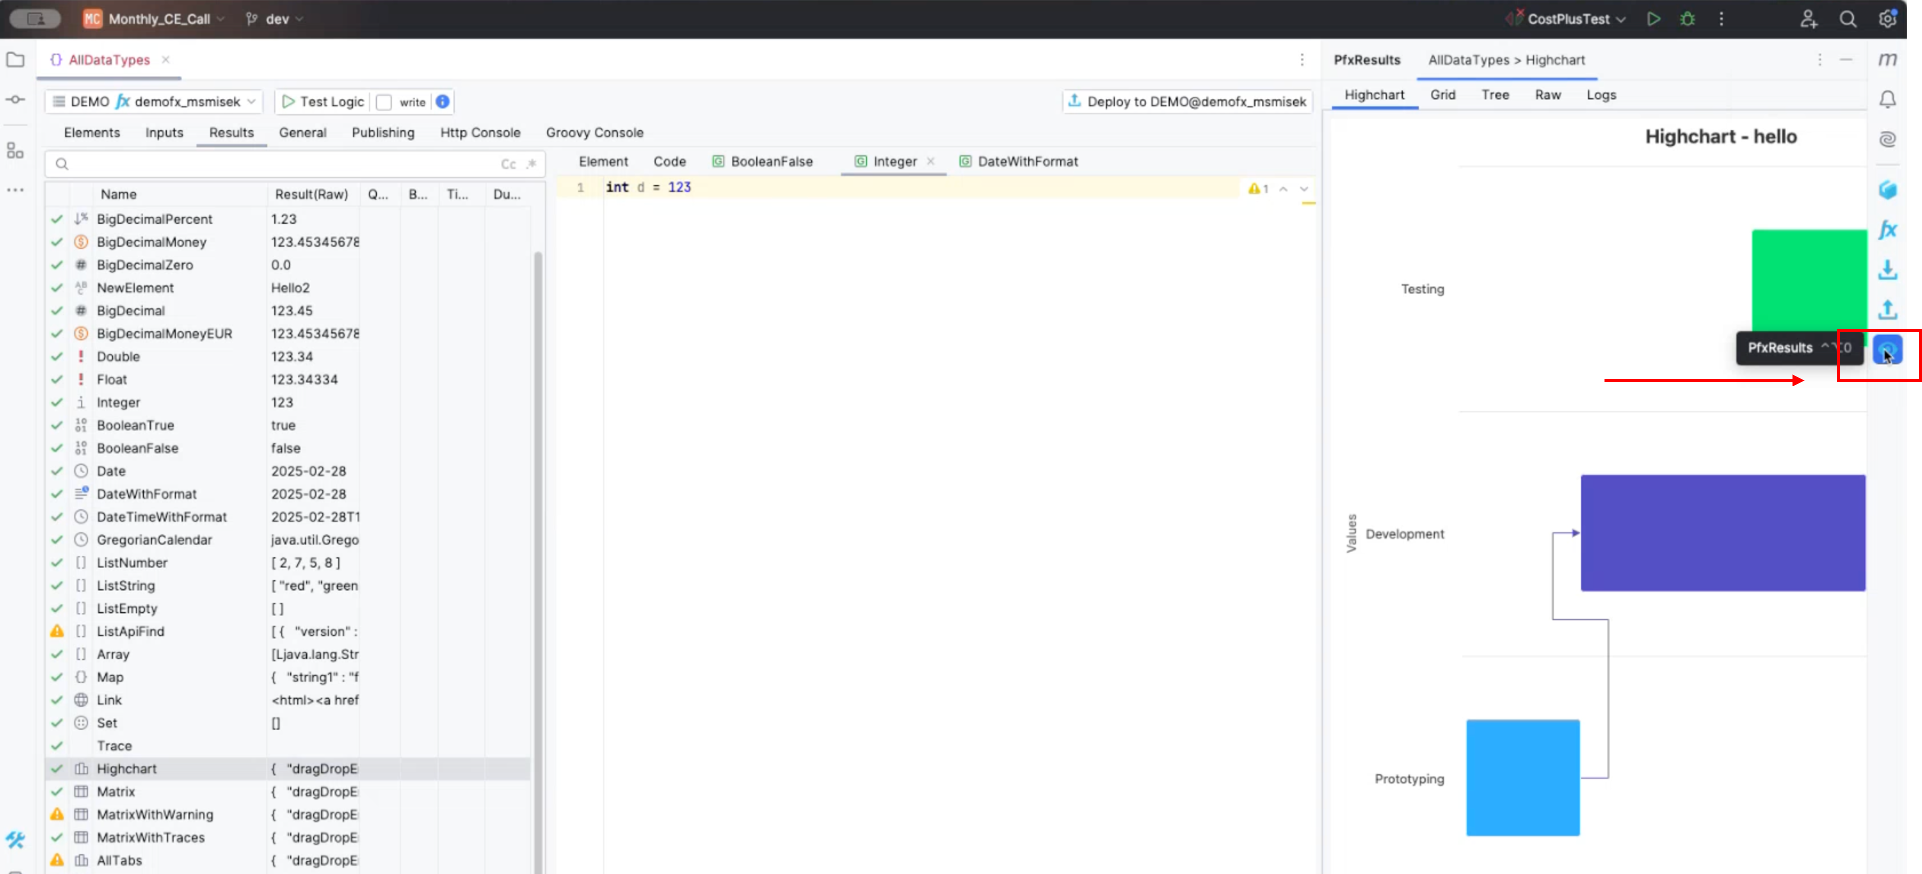Click the green Run button in title bar
The image size is (1922, 874).
[x=1654, y=19]
